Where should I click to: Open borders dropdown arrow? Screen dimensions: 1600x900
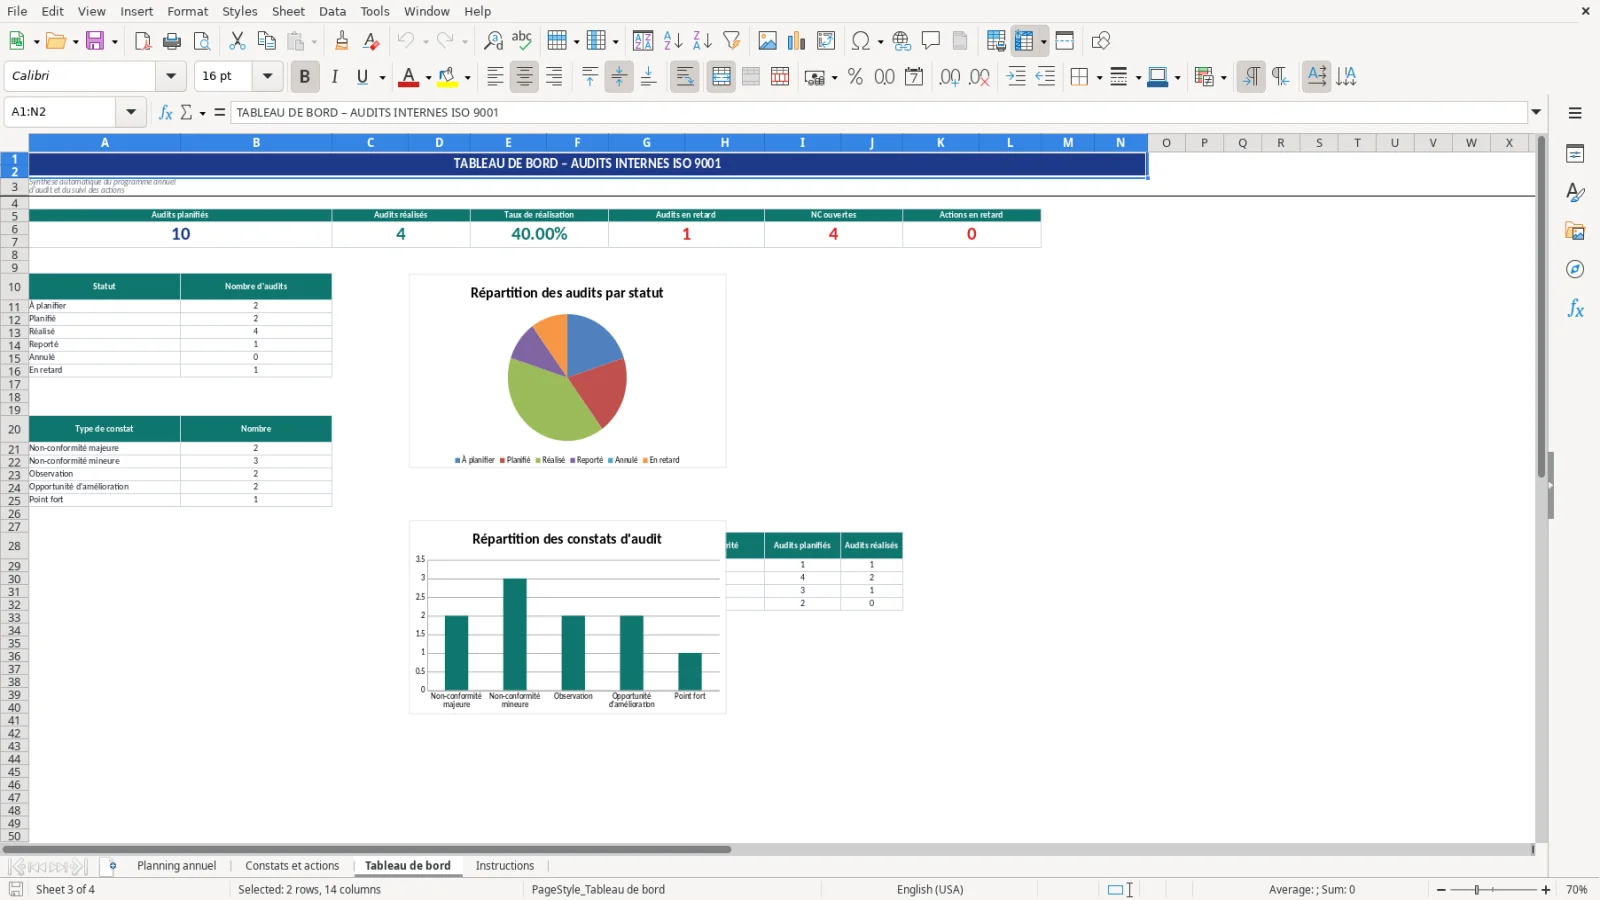(1099, 77)
